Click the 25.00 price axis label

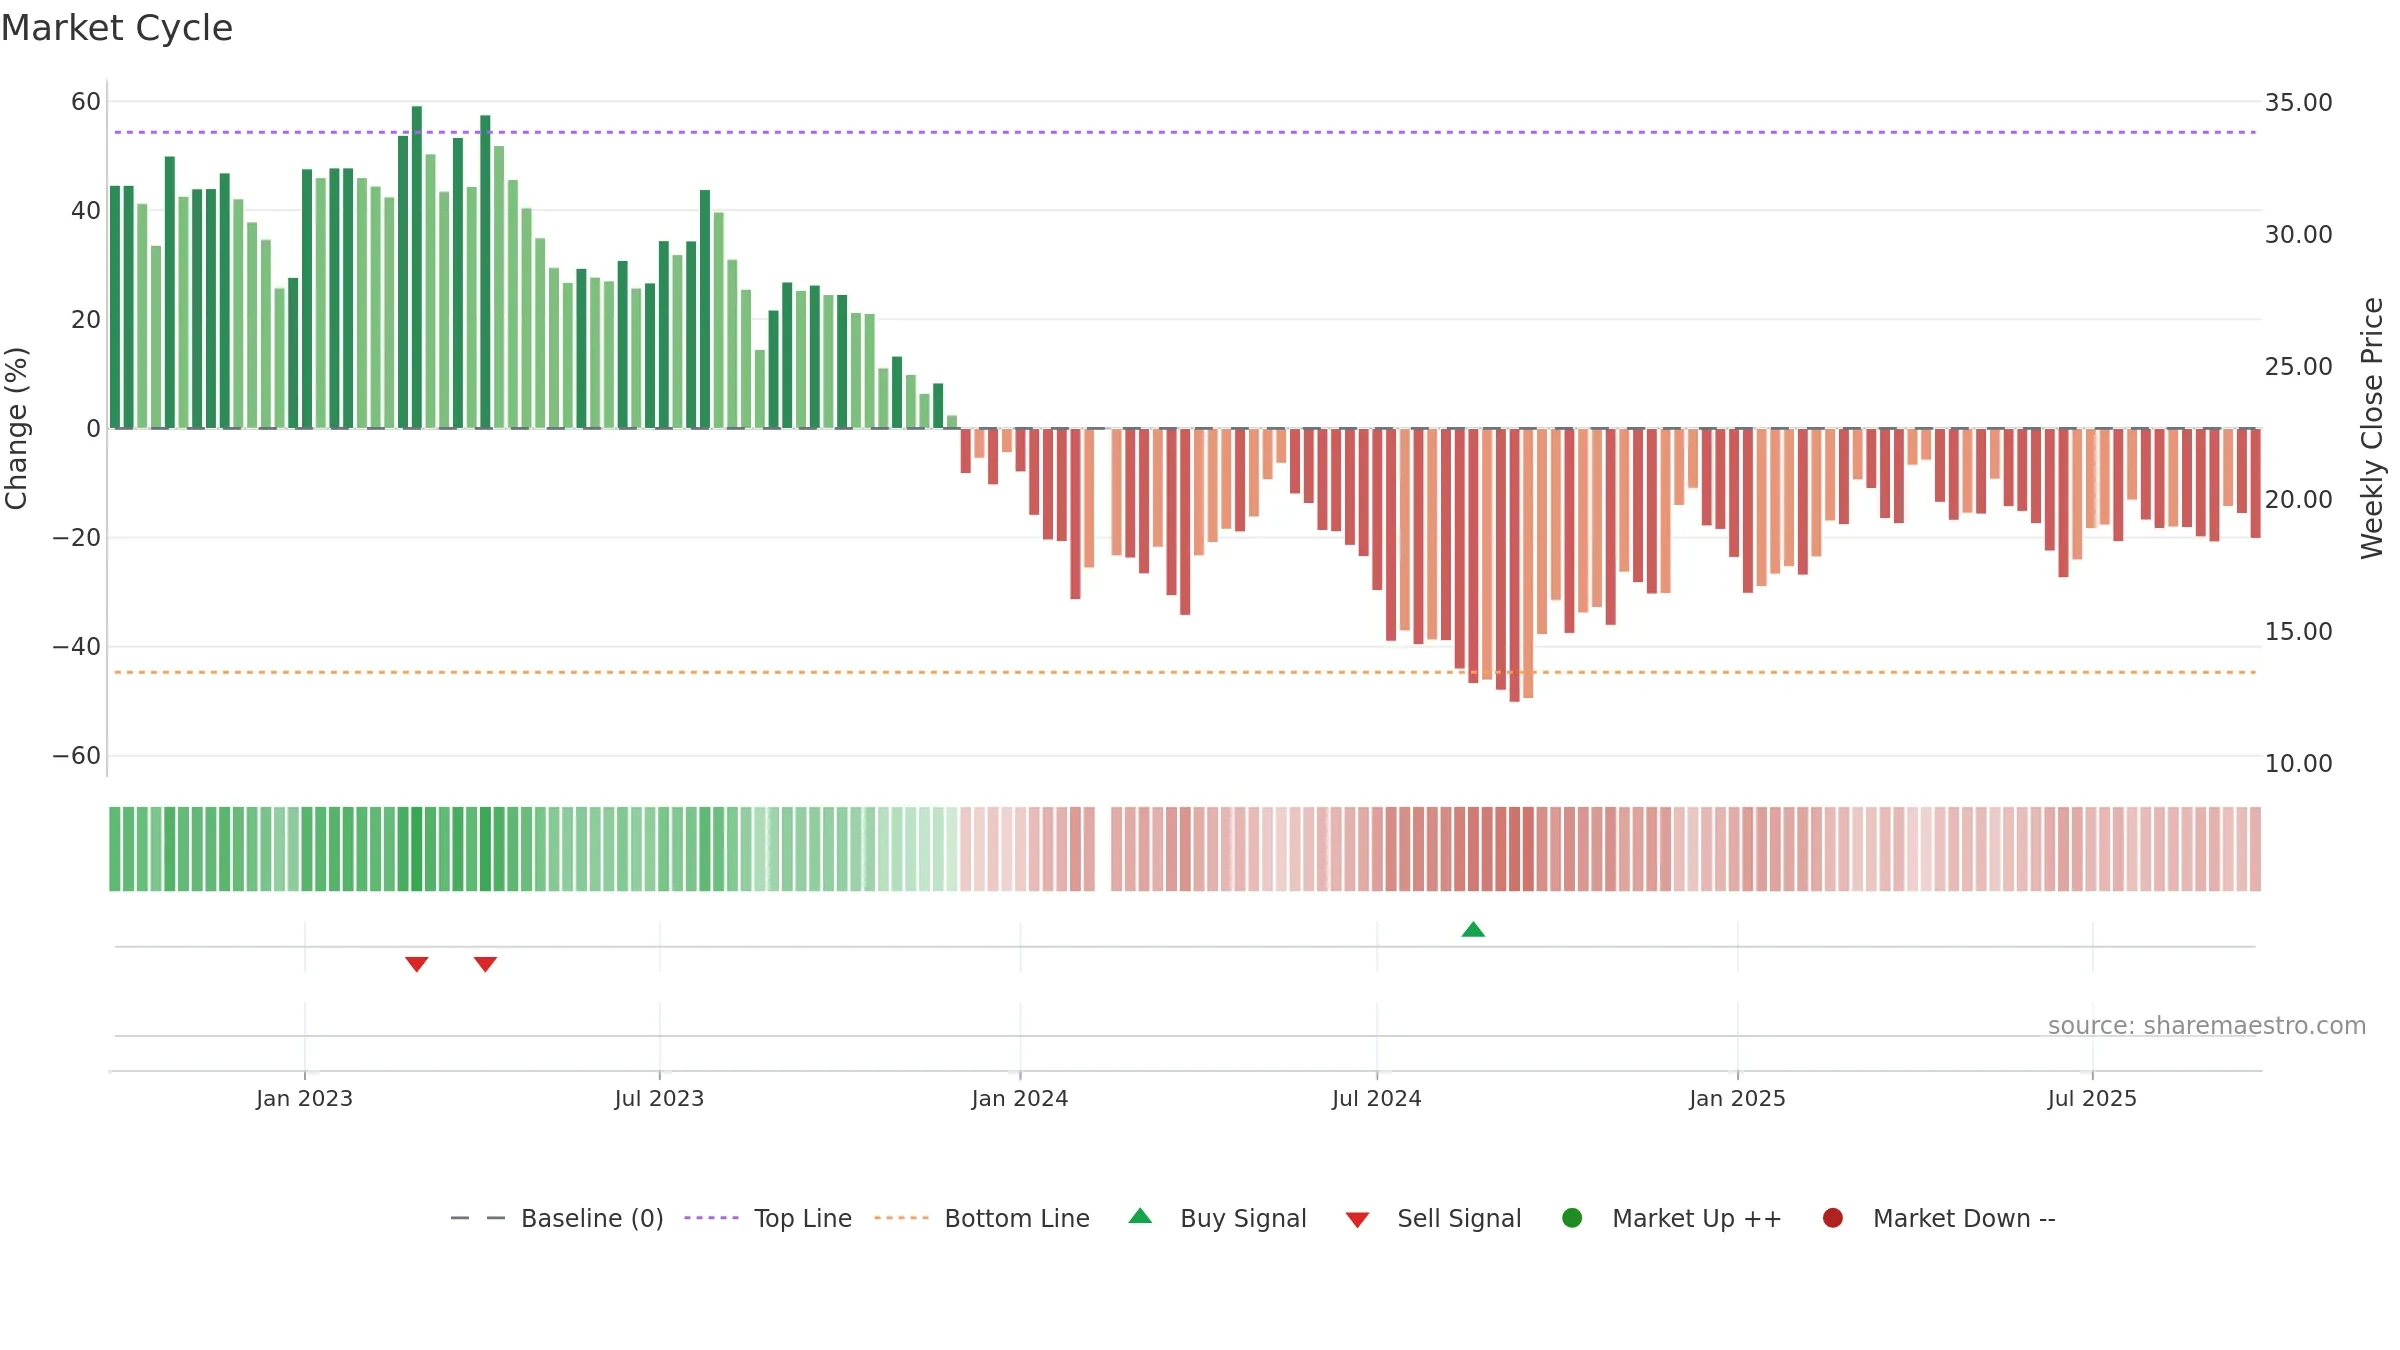(2299, 367)
